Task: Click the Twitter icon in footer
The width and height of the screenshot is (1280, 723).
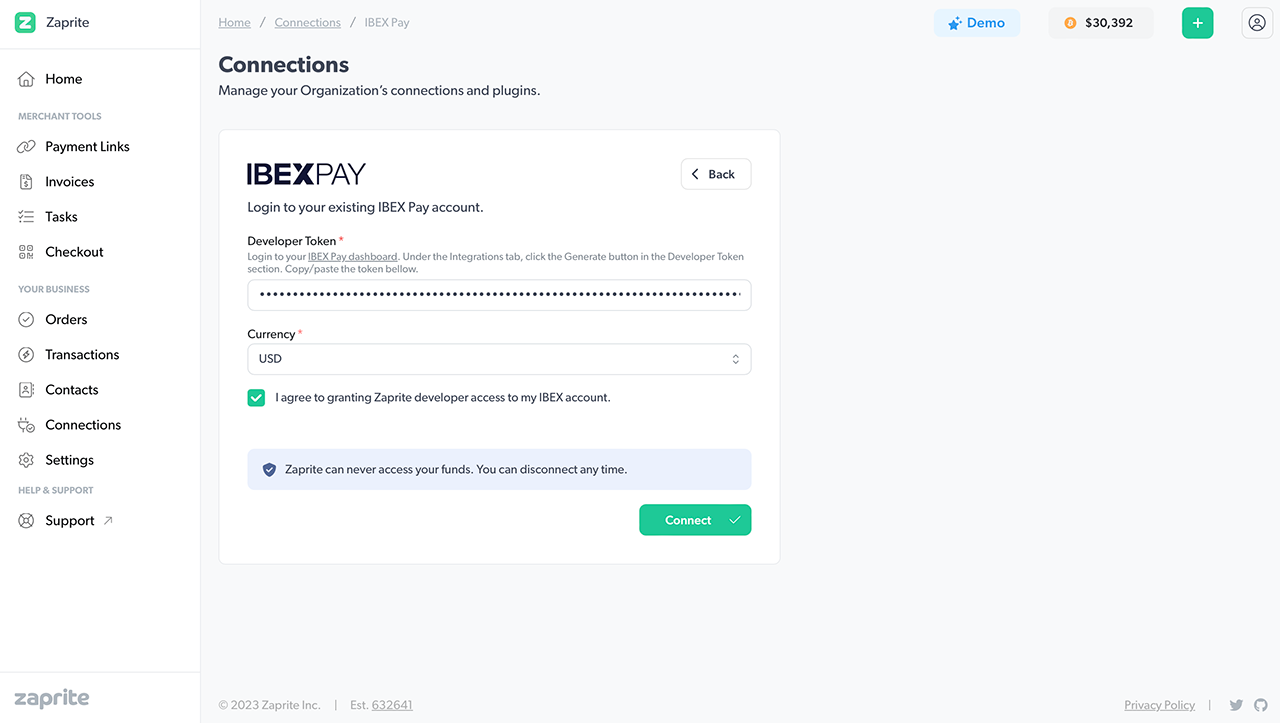Action: (x=1236, y=705)
